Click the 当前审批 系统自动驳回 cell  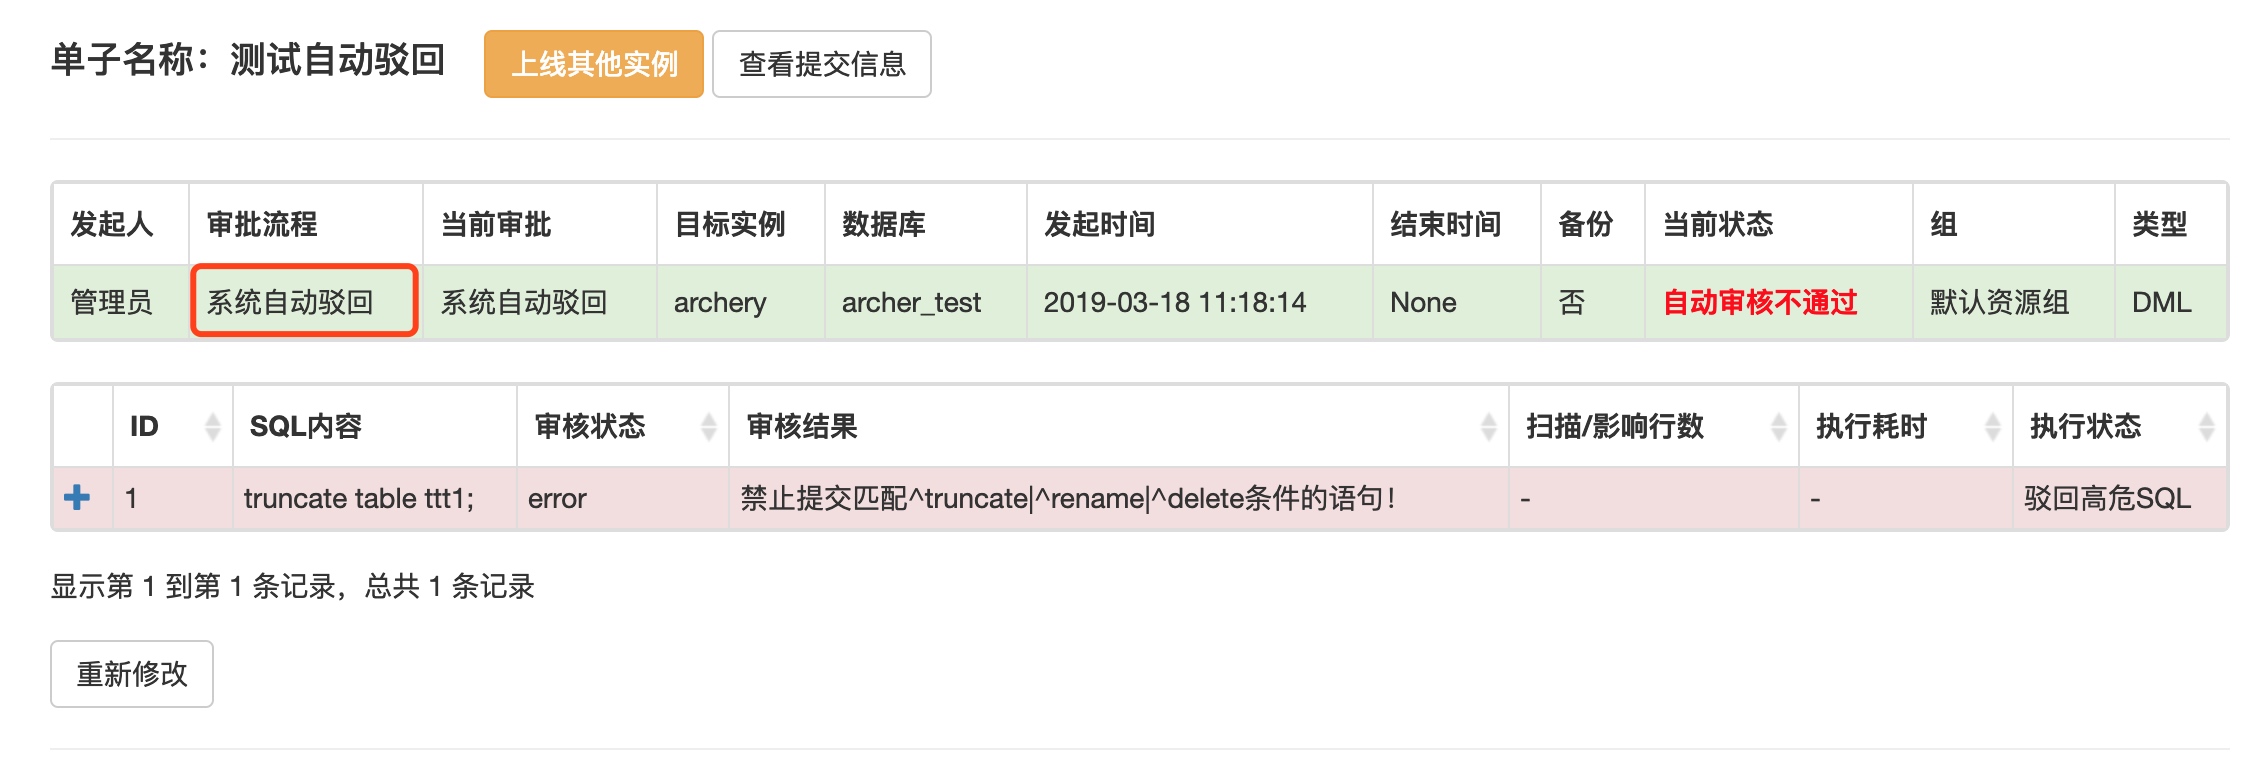point(524,302)
